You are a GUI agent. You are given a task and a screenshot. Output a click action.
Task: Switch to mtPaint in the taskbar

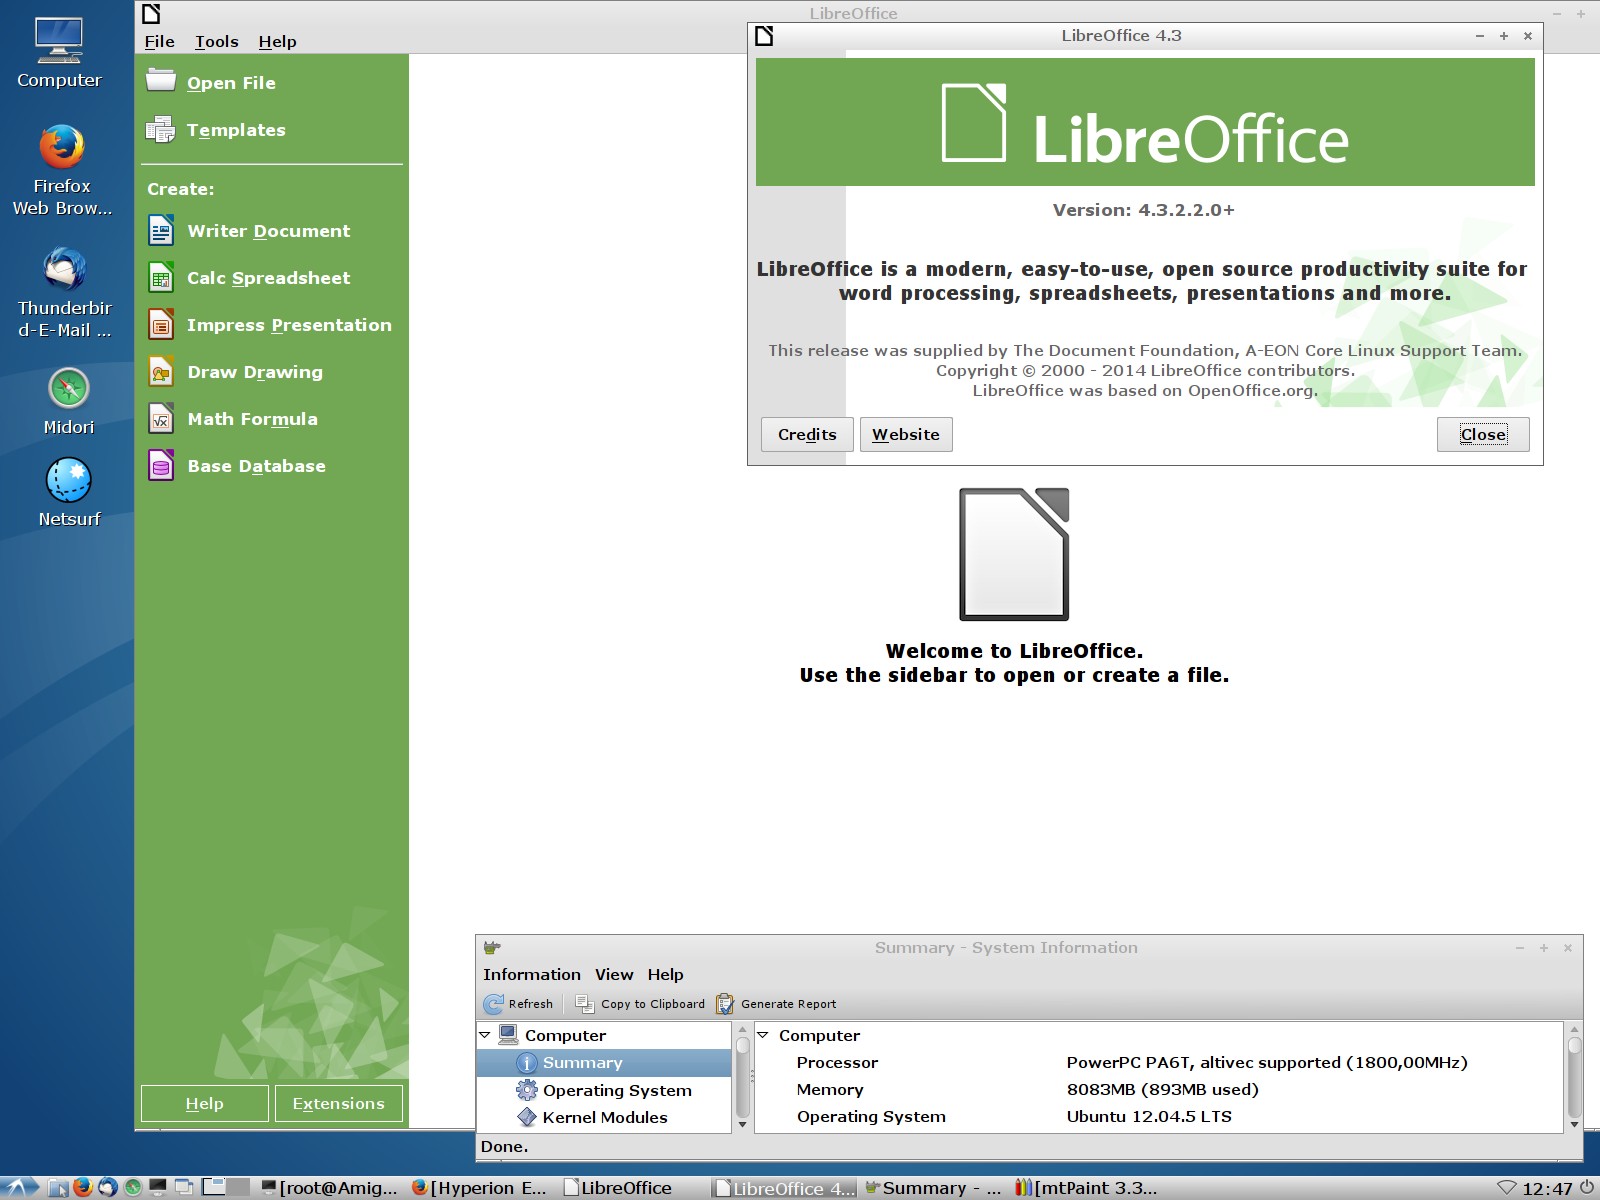(1086, 1188)
